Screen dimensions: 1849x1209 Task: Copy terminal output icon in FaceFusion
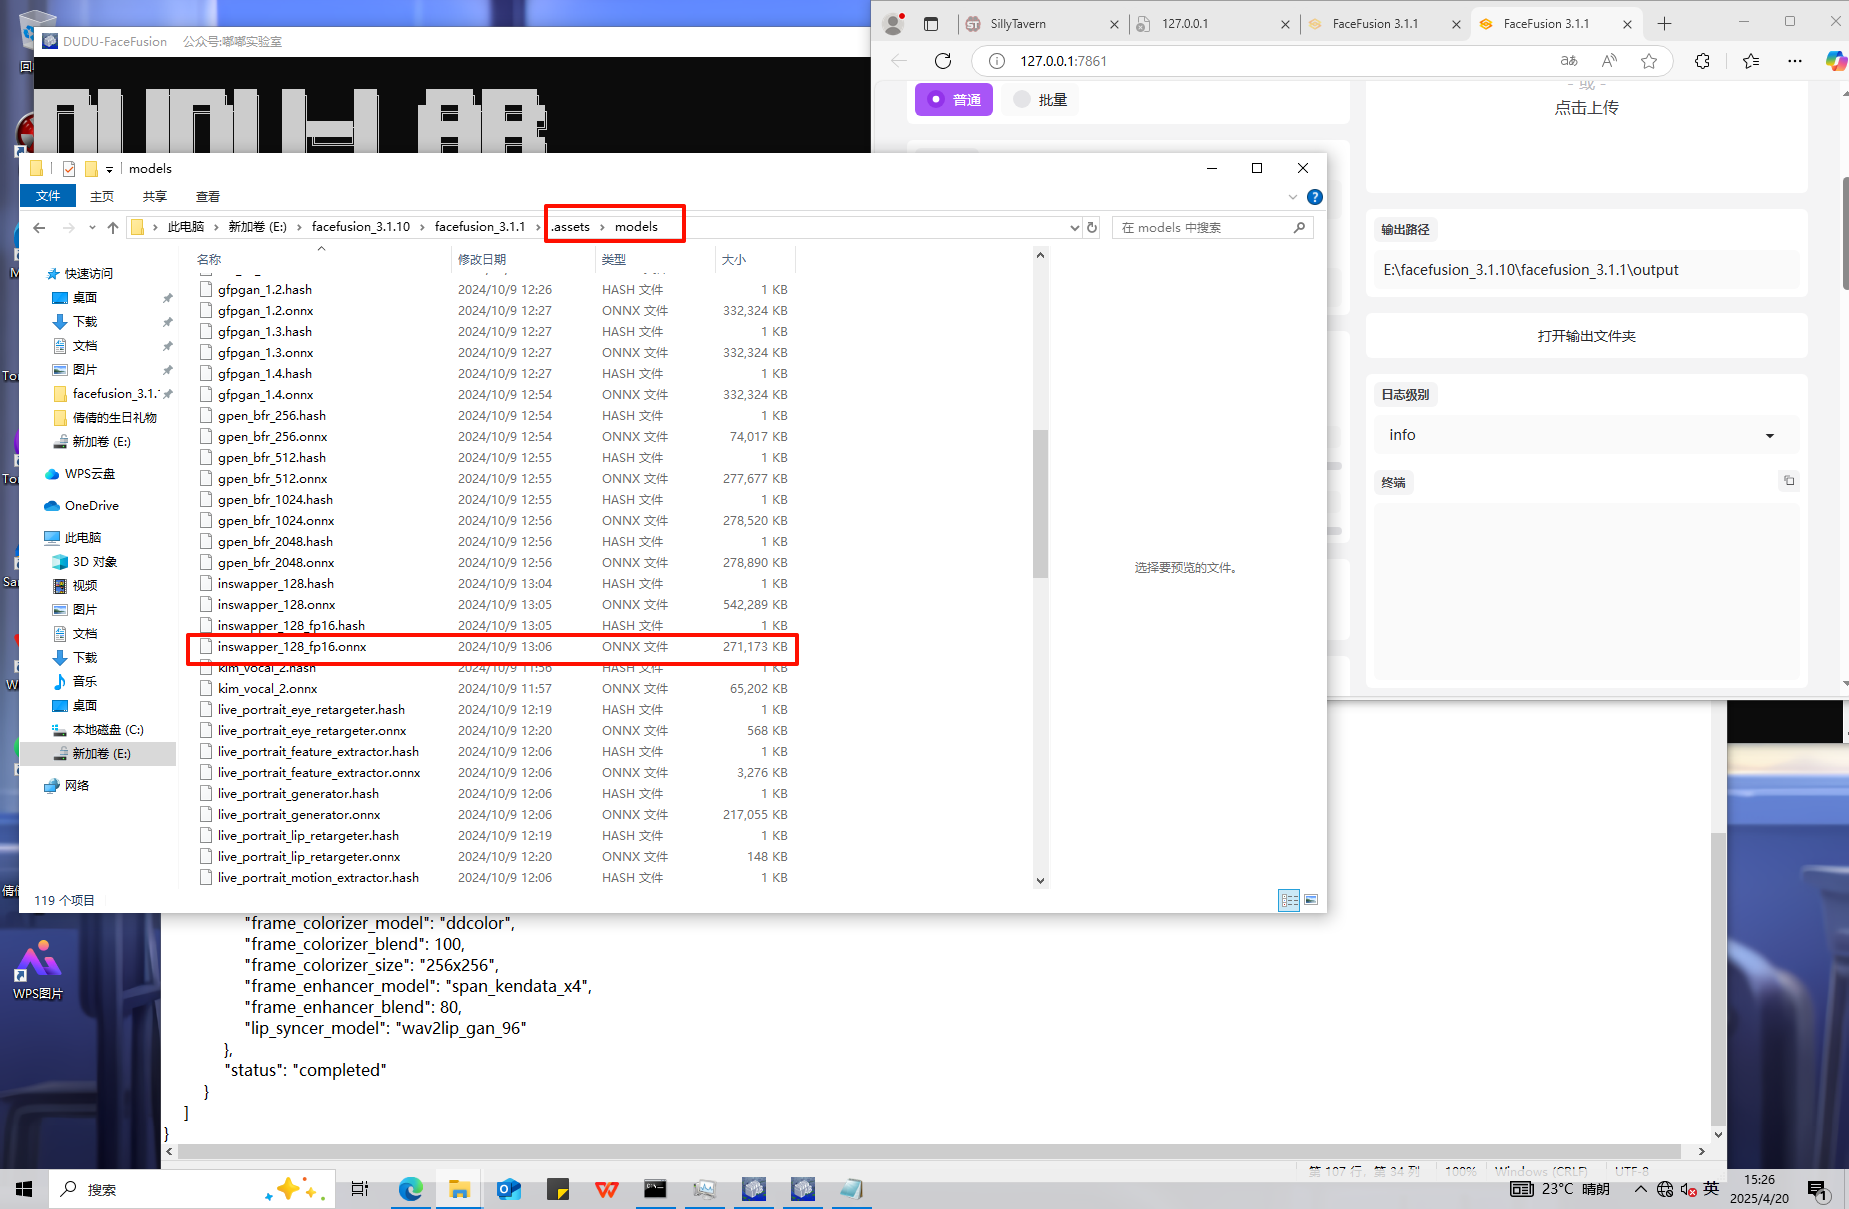[1789, 481]
